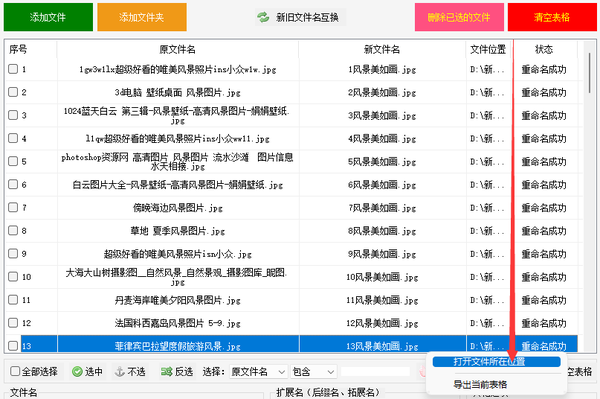Choose 打开文件所在位置 in context menu
Image resolution: width=600 pixels, height=399 pixels.
point(496,362)
